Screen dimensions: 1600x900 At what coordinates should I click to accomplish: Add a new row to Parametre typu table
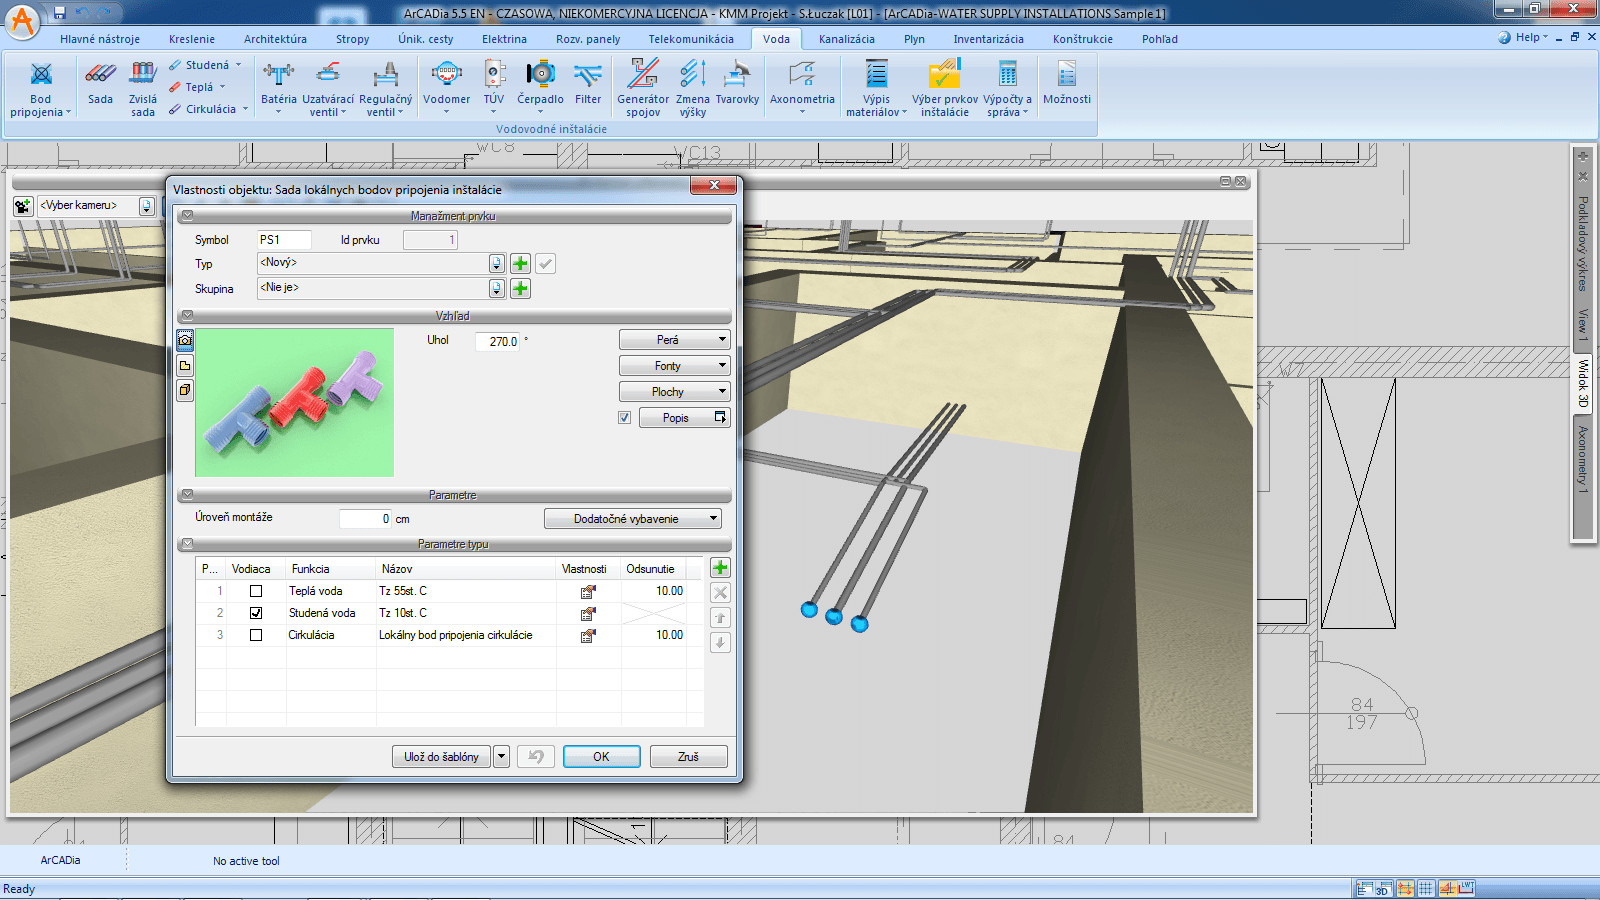(x=720, y=568)
